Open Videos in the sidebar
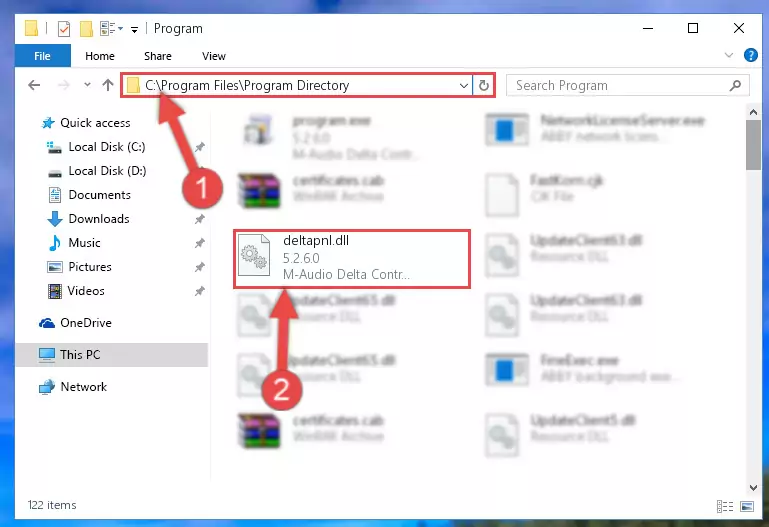 coord(86,291)
